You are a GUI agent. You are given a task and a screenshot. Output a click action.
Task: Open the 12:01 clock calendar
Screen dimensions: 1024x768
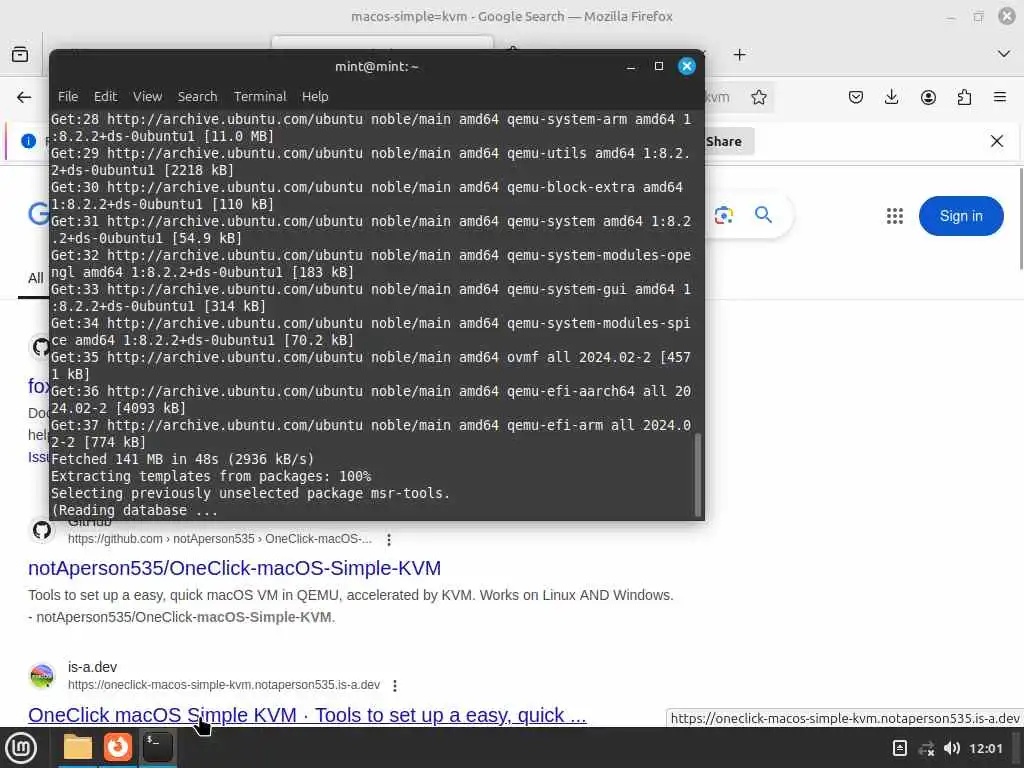pos(985,748)
